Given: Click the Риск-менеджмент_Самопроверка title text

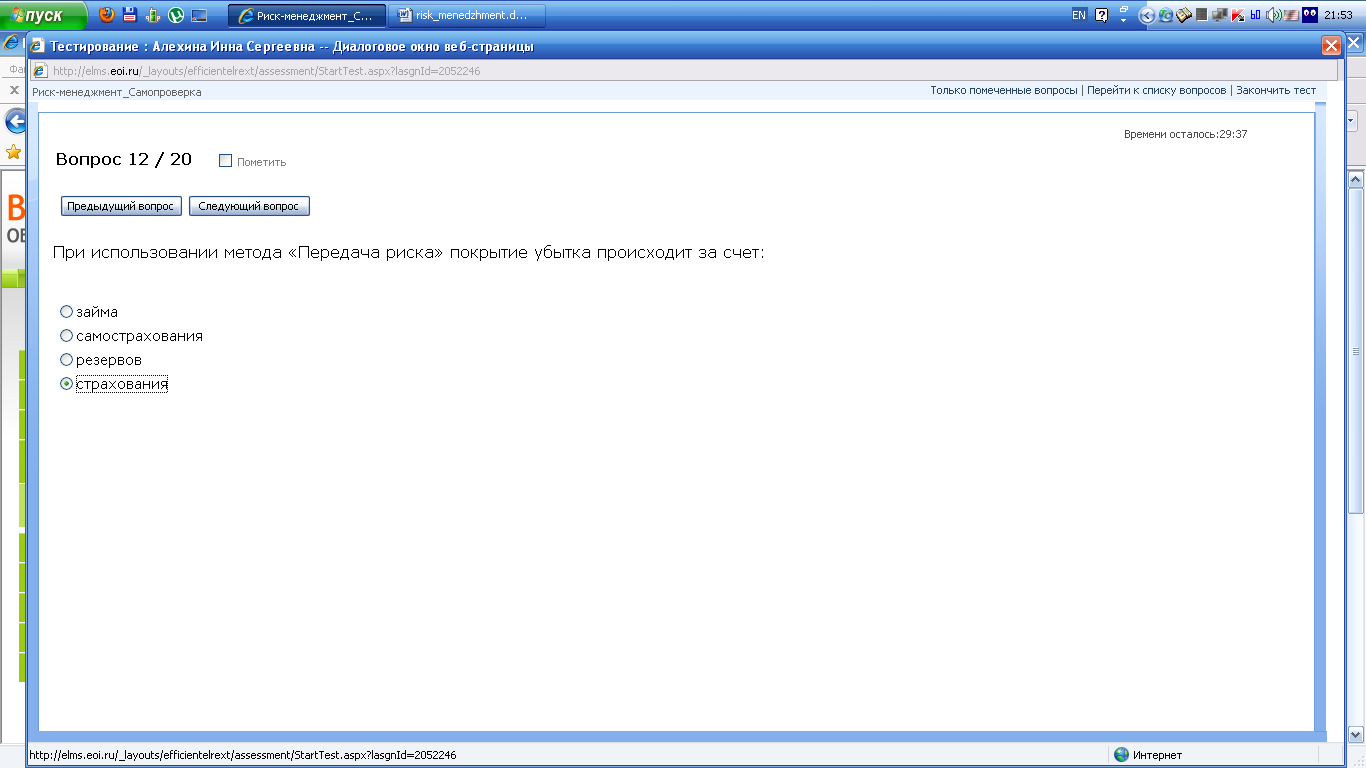Looking at the screenshot, I should click(x=116, y=92).
